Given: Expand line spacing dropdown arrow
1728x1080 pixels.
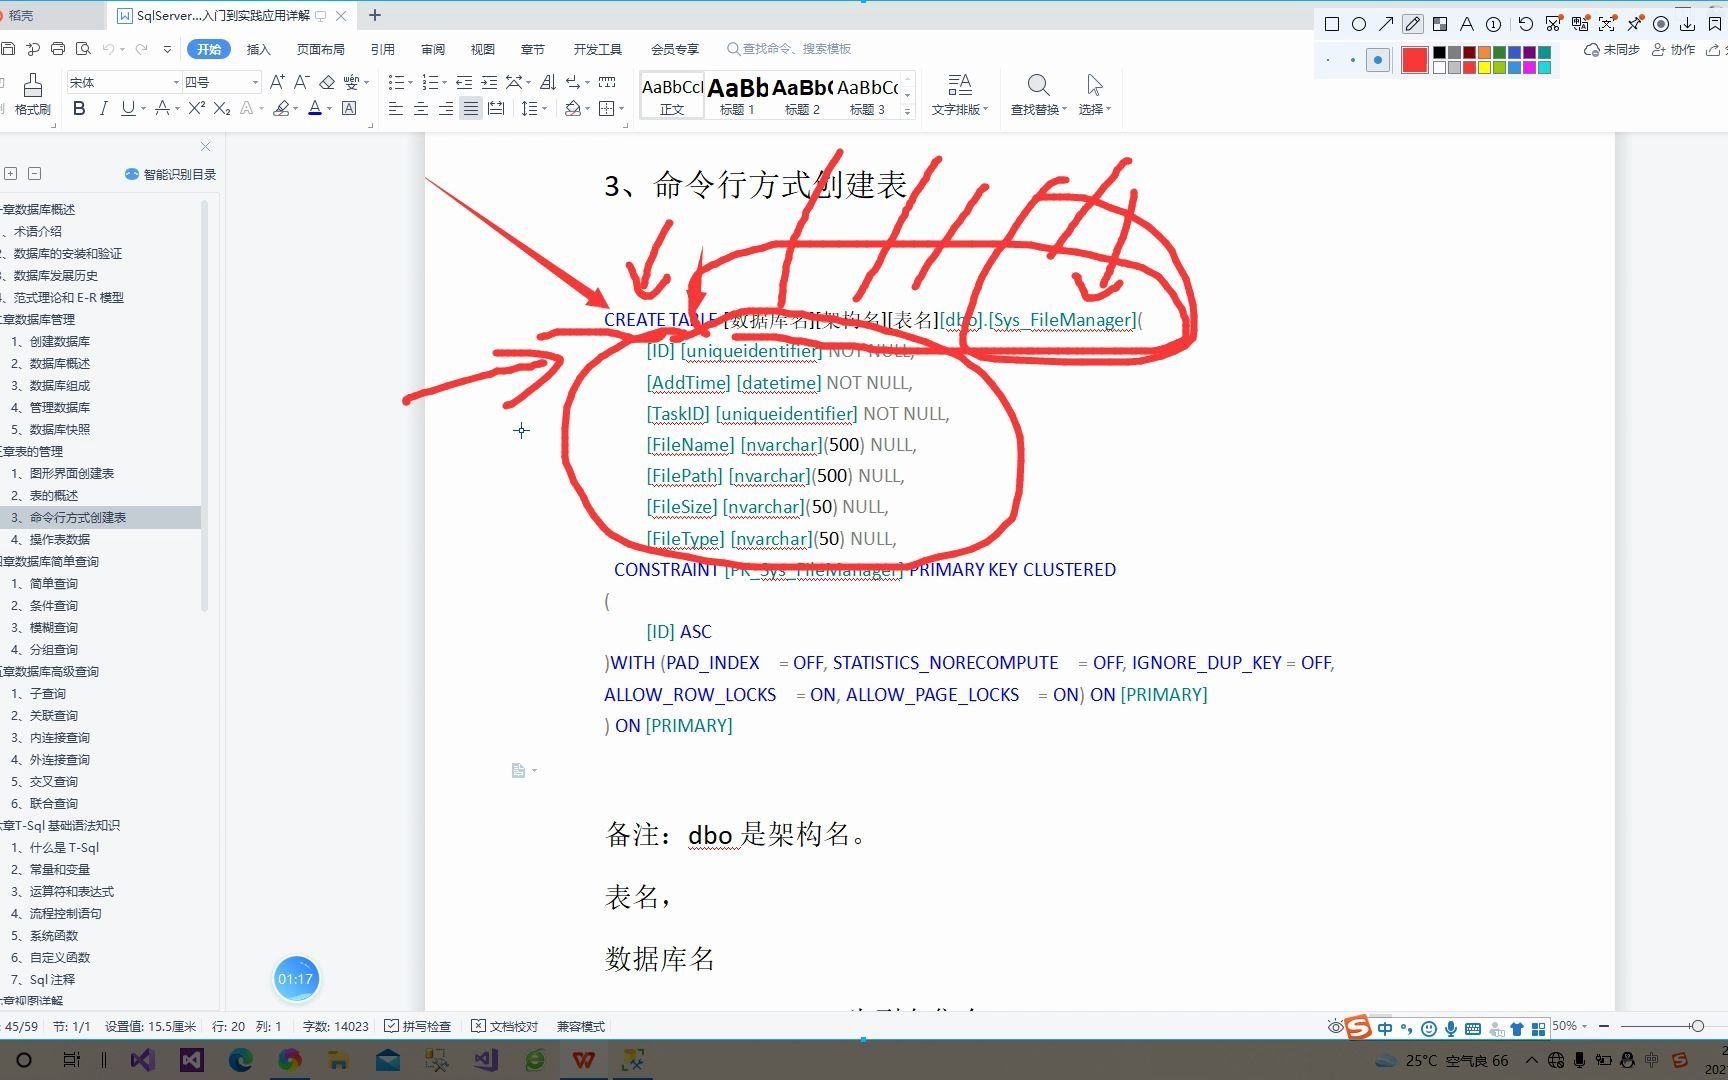Looking at the screenshot, I should [x=544, y=108].
